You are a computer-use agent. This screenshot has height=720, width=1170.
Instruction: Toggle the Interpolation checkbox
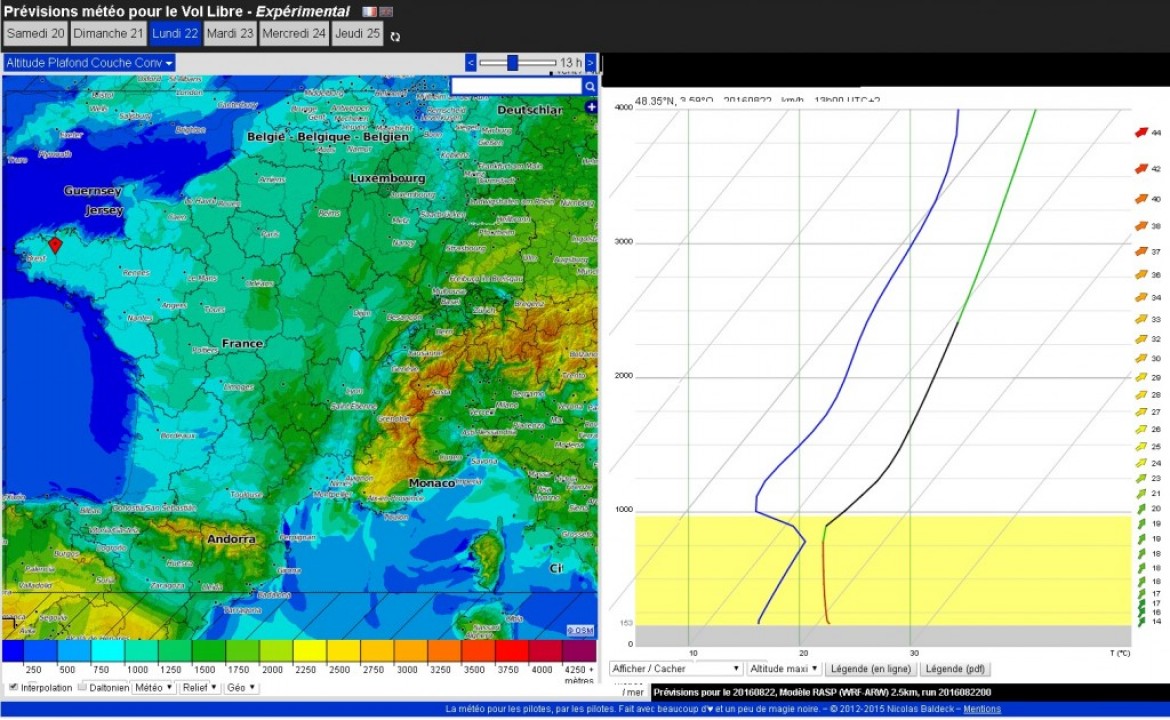pos(14,687)
